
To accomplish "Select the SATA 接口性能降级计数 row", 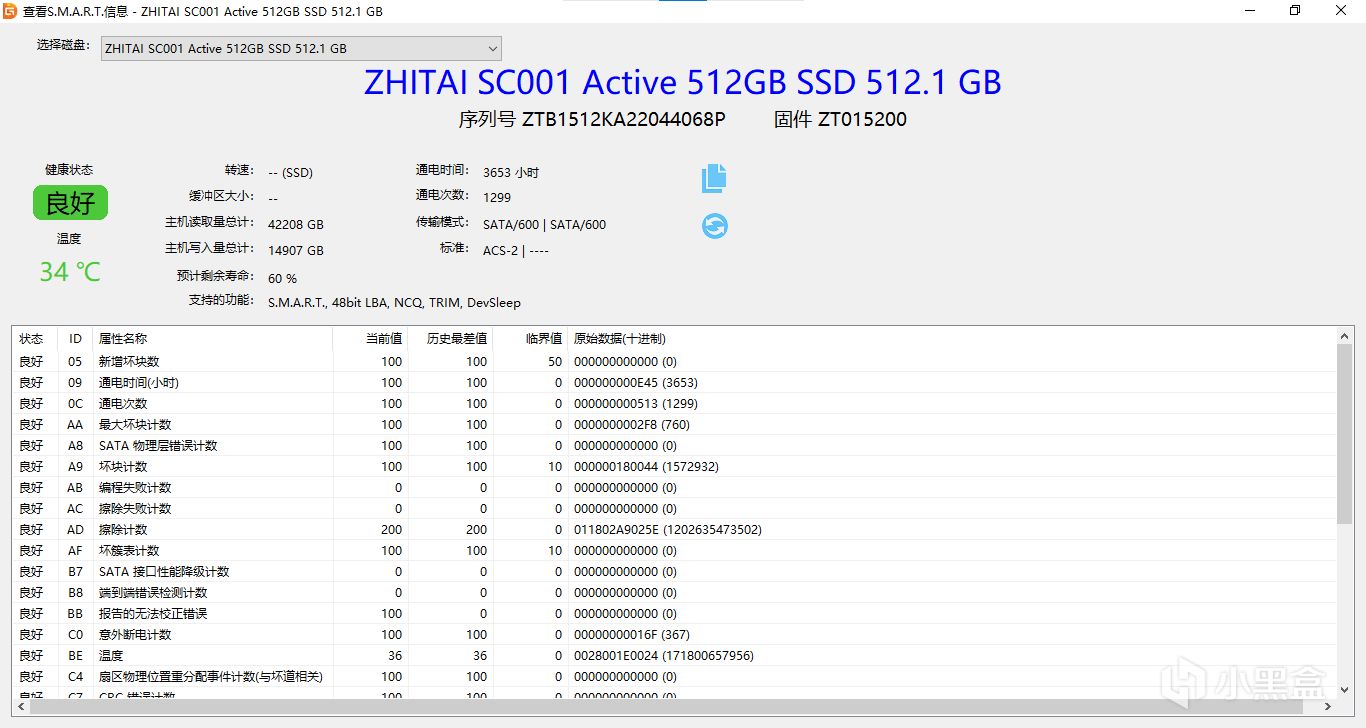I will point(675,571).
